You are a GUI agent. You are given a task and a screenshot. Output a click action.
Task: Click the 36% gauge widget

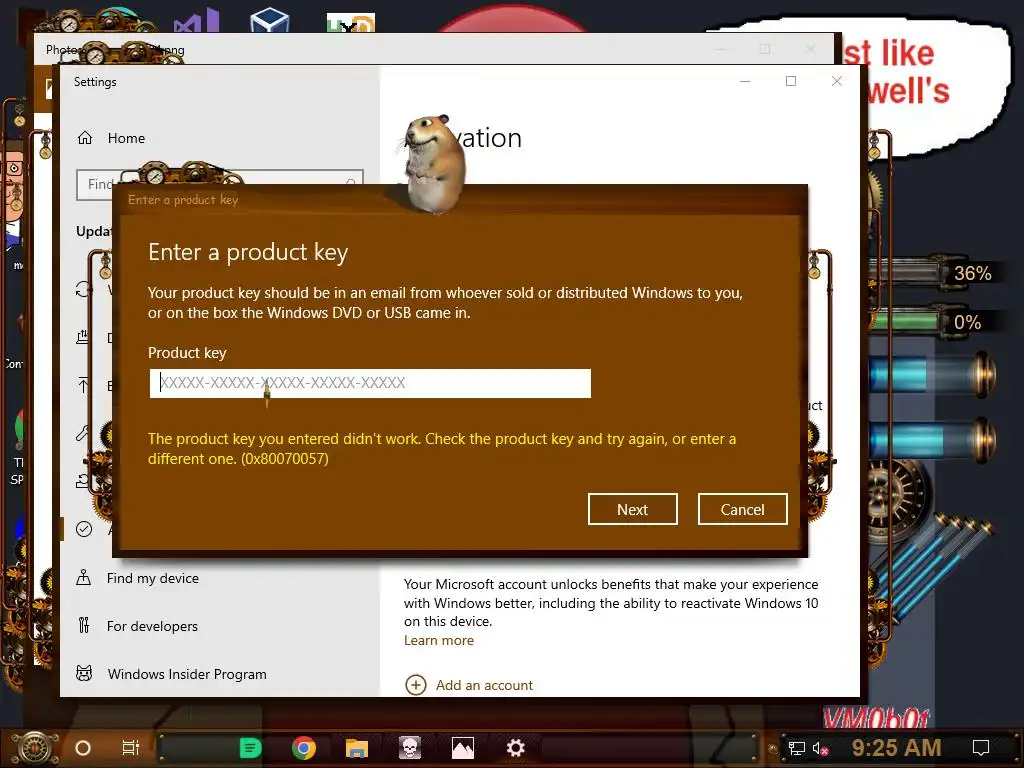tap(935, 273)
